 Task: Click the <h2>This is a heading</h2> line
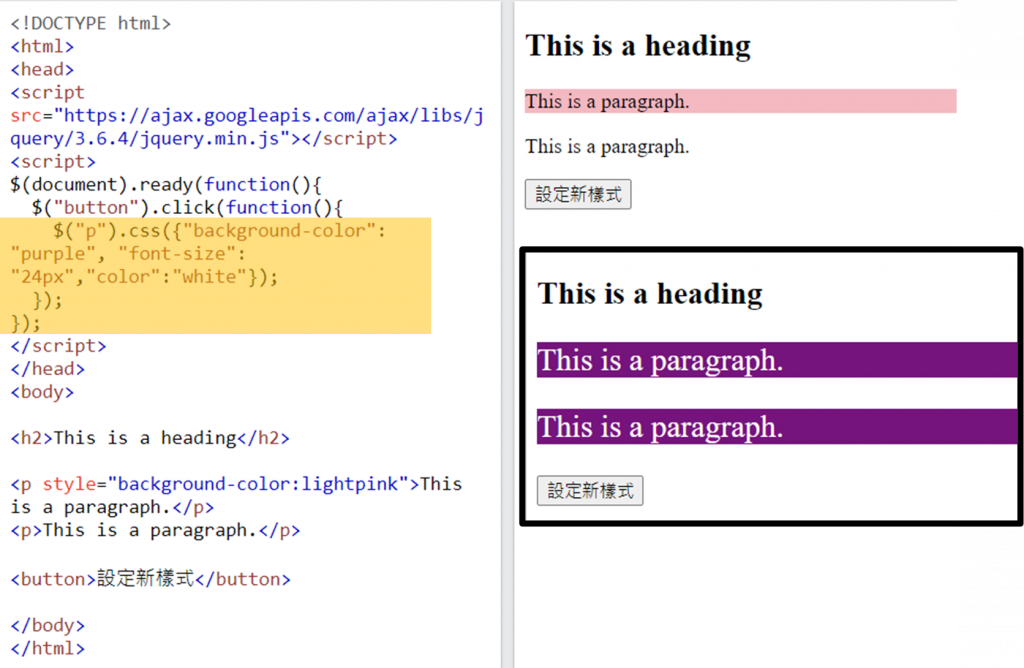(150, 437)
